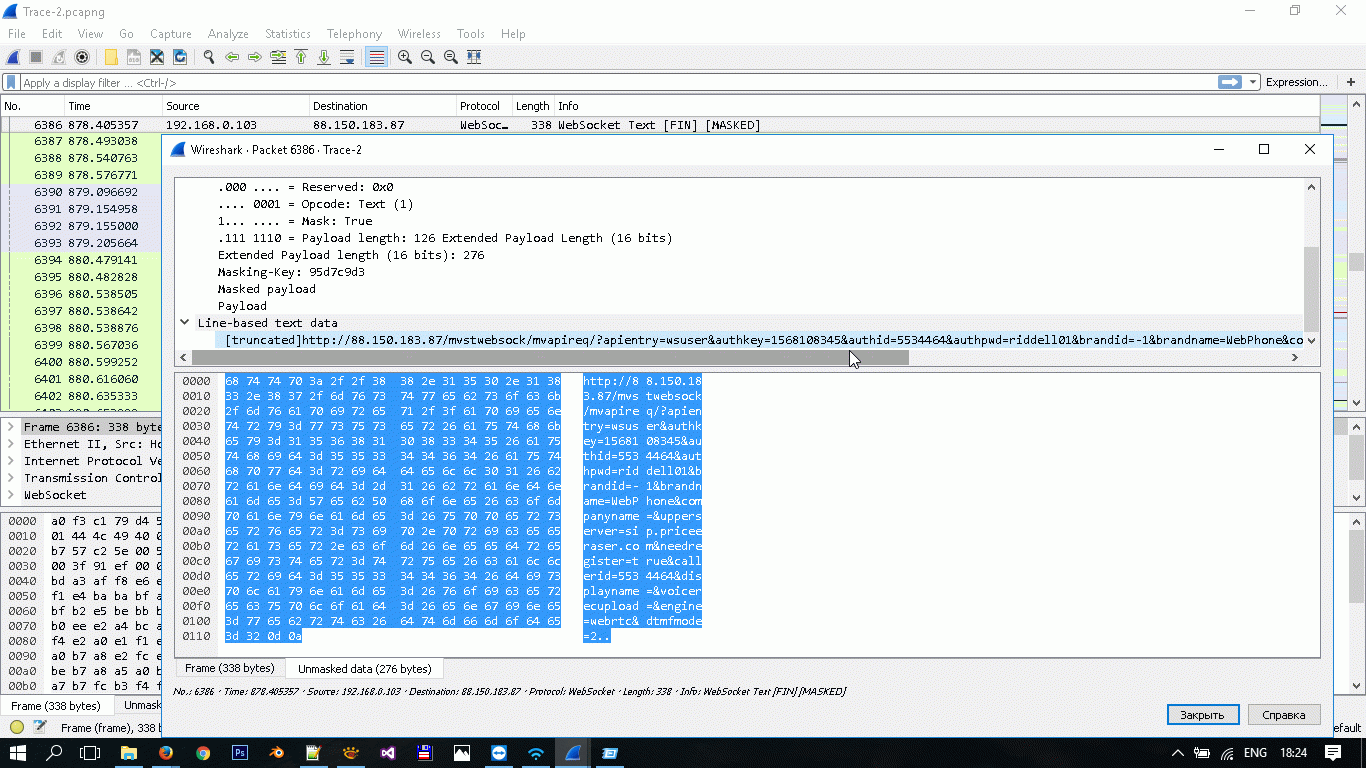Click the Закрыть button
Image resolution: width=1366 pixels, height=768 pixels.
[x=1203, y=715]
